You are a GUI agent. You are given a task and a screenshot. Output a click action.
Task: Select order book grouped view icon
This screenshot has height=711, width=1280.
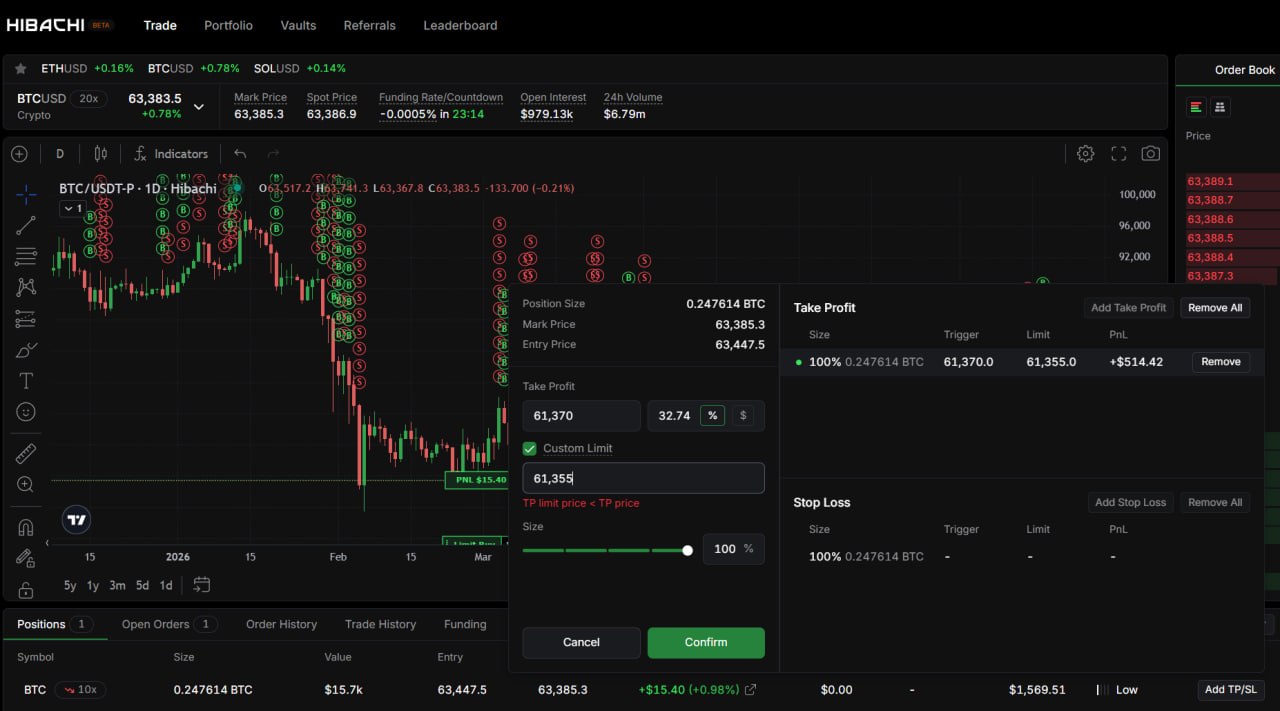point(1219,107)
